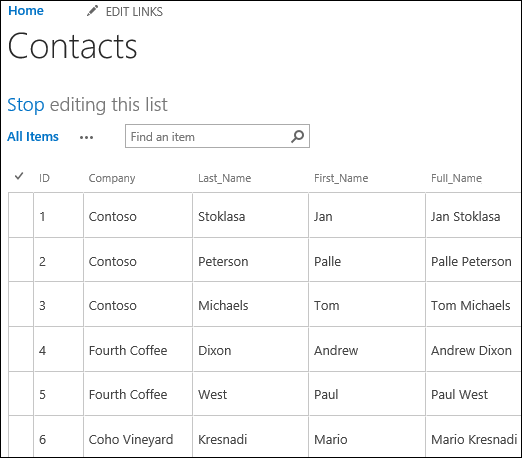Click EDIT LINKS
The height and width of the screenshot is (458, 522).
134,12
